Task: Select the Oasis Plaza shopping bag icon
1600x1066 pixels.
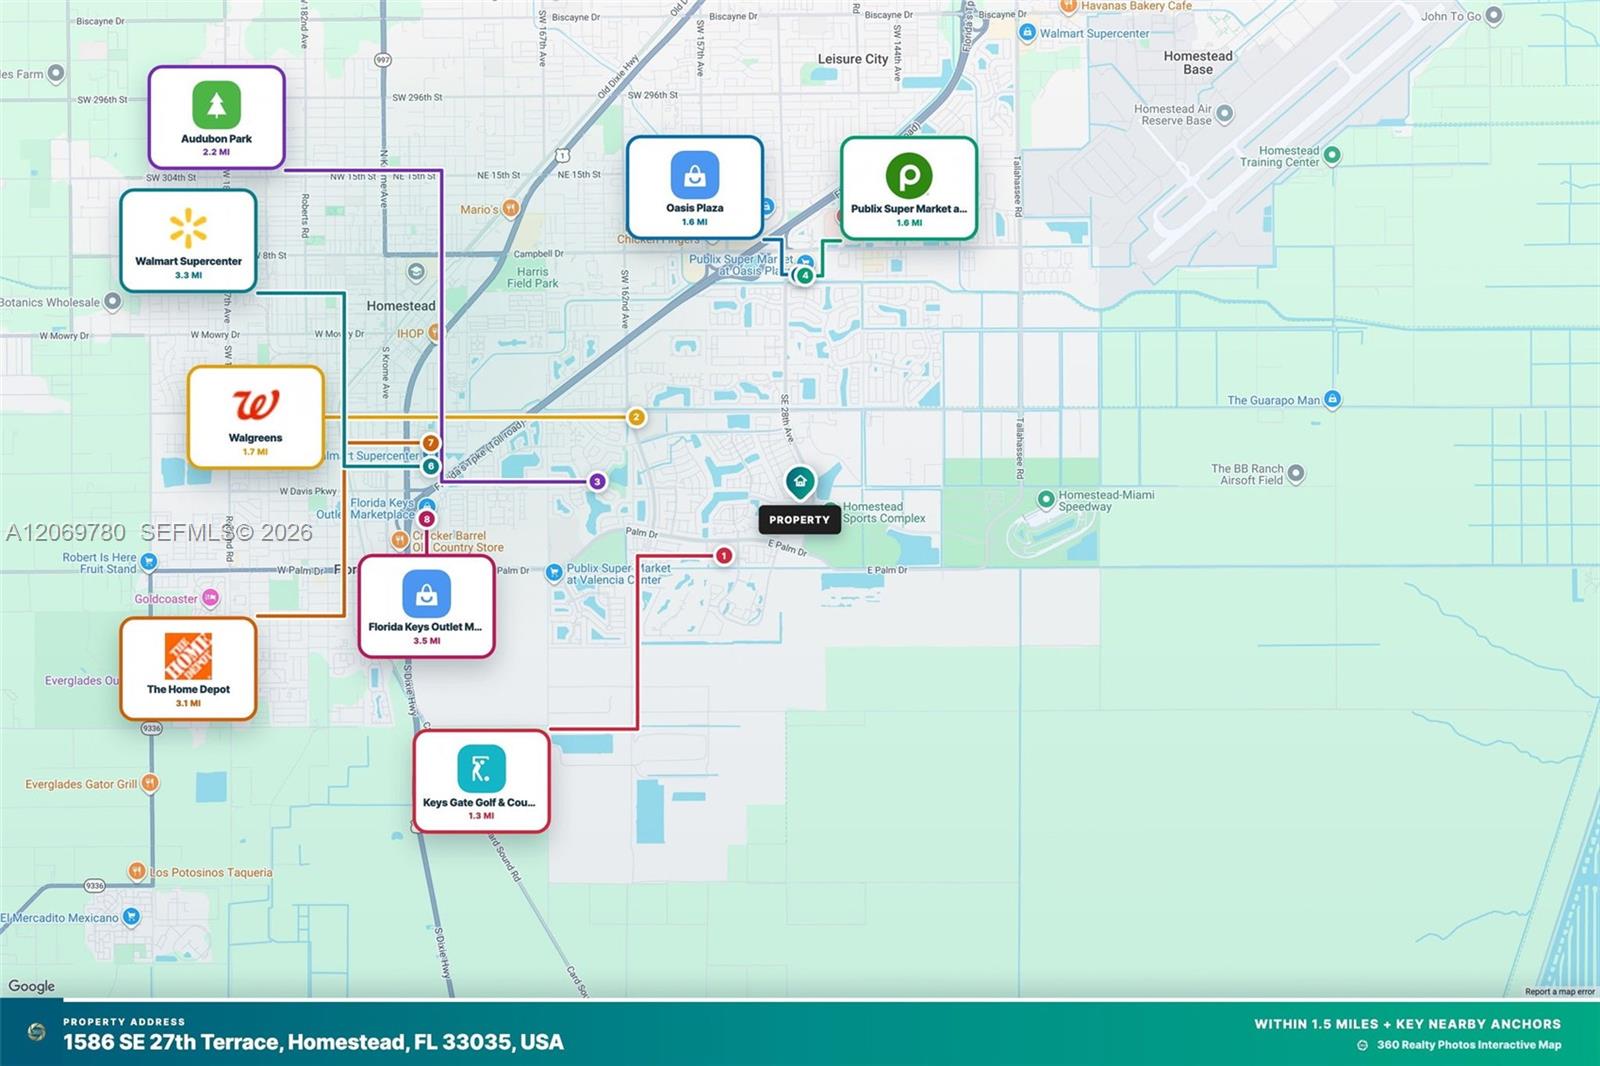Action: (695, 175)
